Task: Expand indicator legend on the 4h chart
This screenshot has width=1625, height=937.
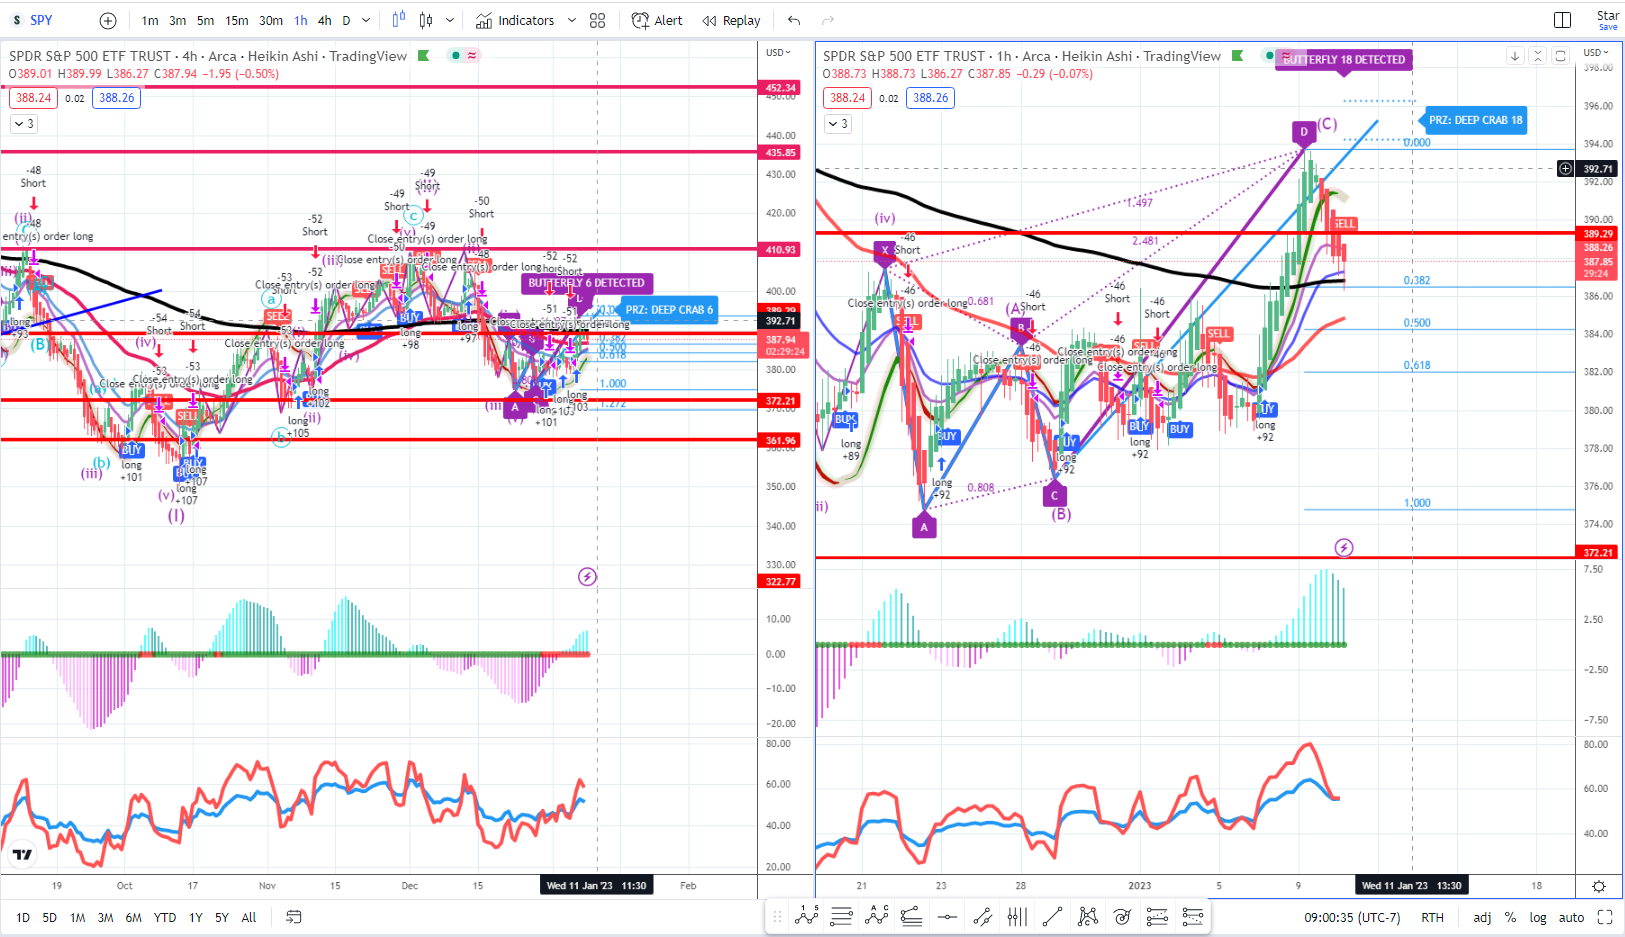Action: pyautogui.click(x=23, y=124)
